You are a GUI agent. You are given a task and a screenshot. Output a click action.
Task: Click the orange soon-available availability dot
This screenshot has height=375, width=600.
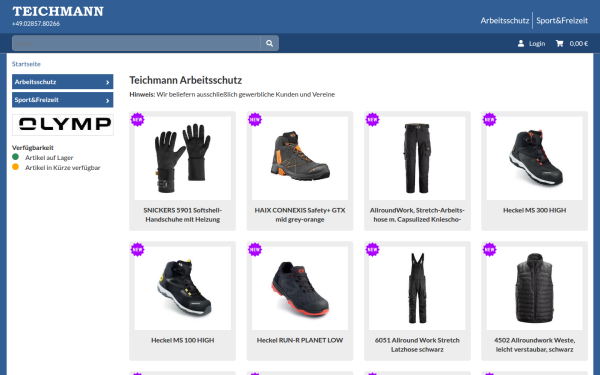15,167
